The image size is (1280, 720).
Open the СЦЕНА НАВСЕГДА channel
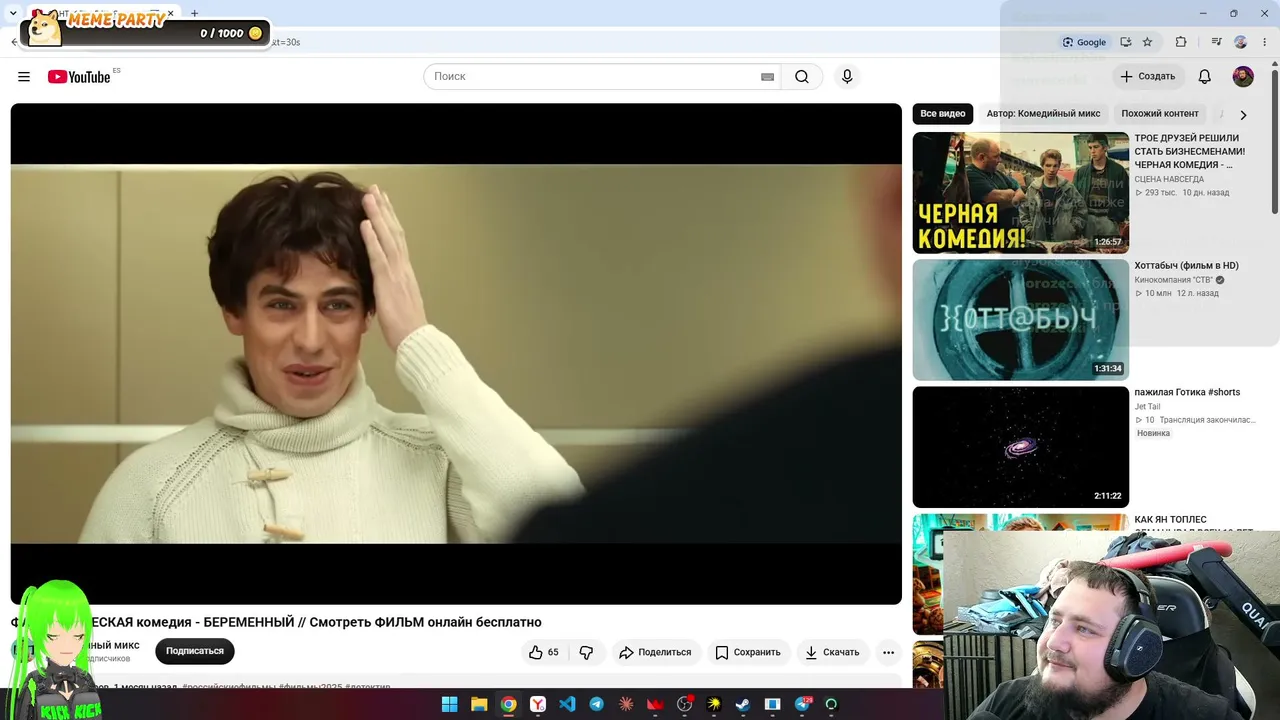coord(1169,180)
